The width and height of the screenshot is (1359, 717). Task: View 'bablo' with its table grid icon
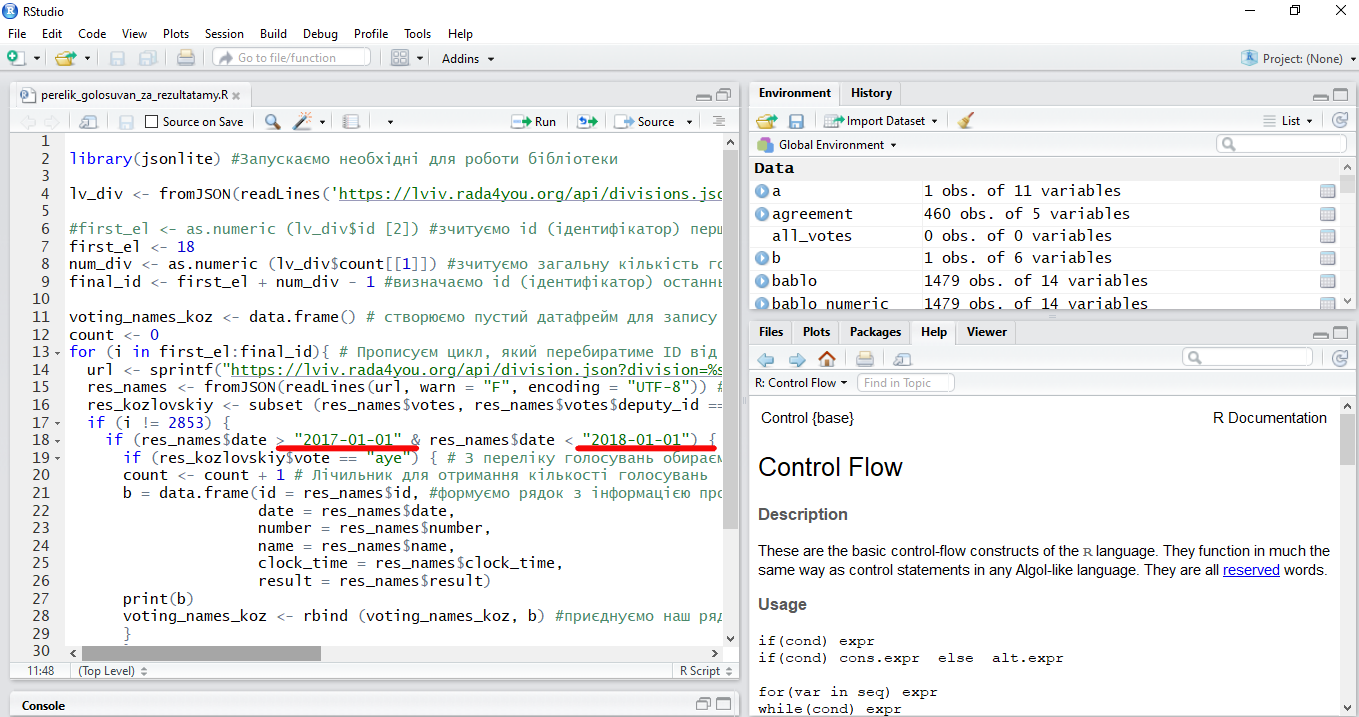1327,281
